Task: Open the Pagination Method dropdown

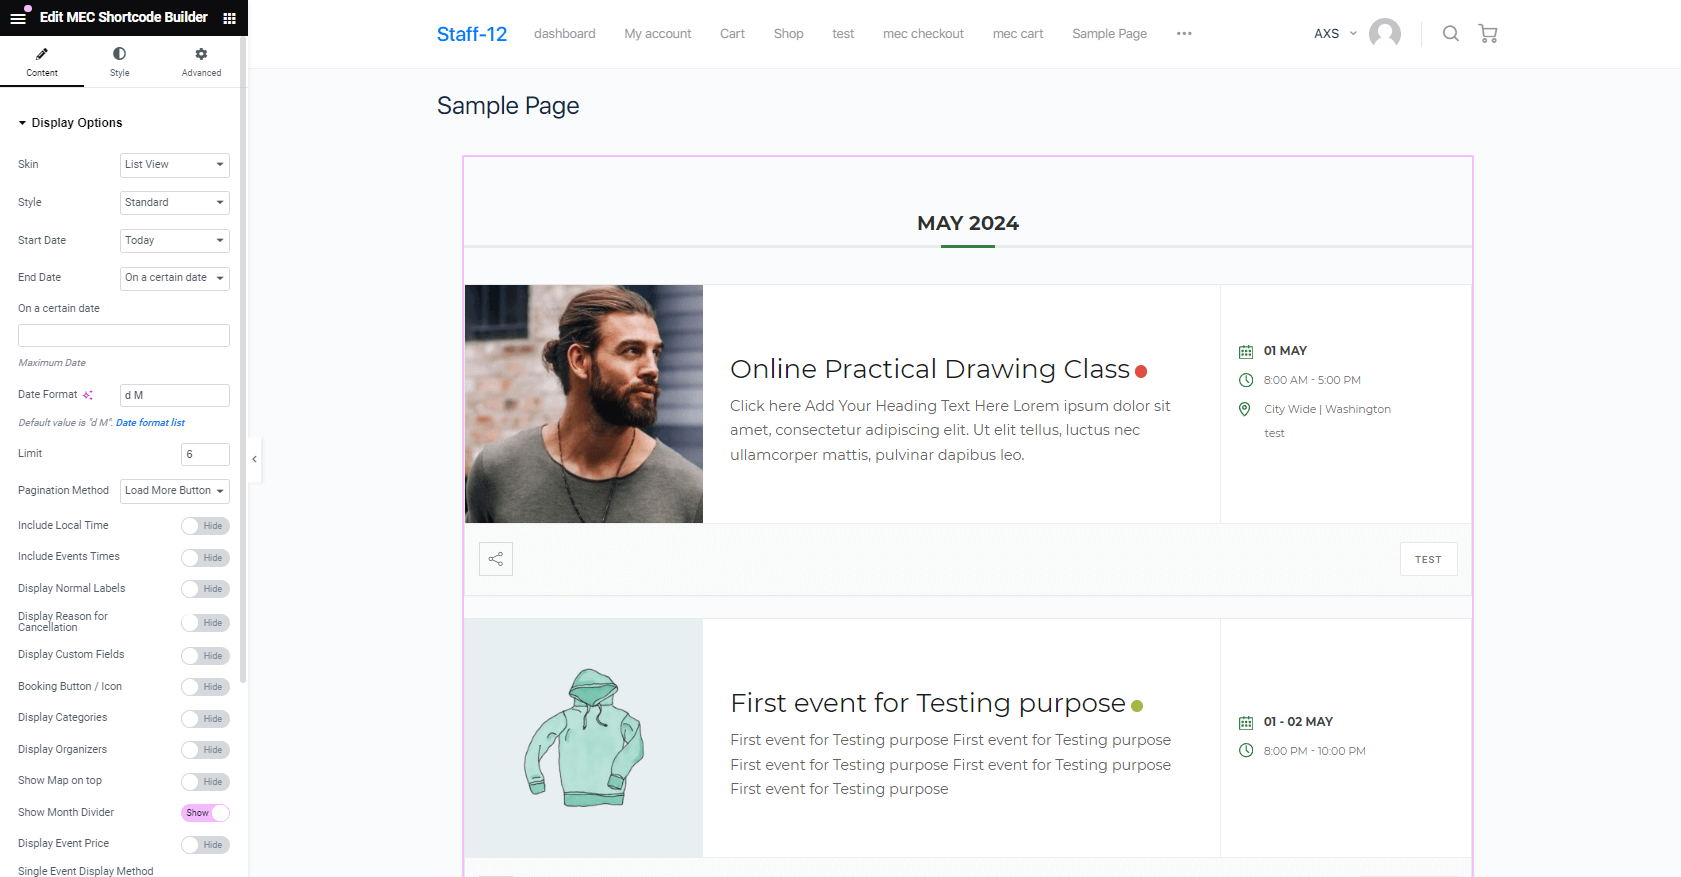Action: [x=174, y=491]
